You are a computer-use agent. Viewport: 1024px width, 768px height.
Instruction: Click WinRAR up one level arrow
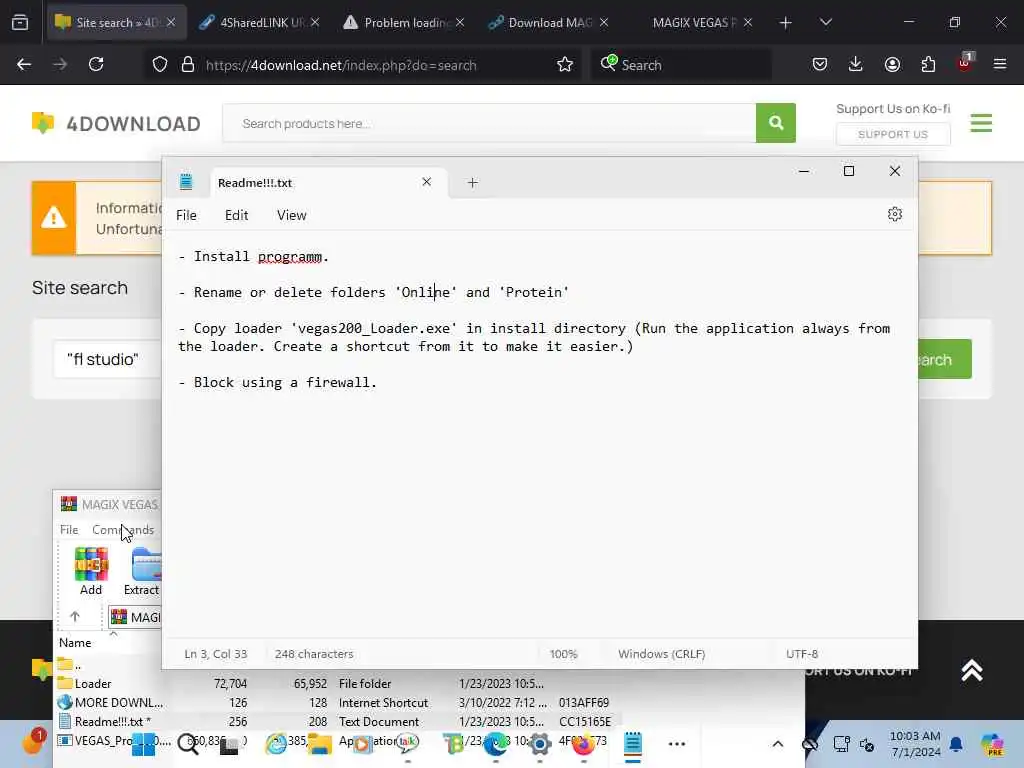(x=74, y=616)
